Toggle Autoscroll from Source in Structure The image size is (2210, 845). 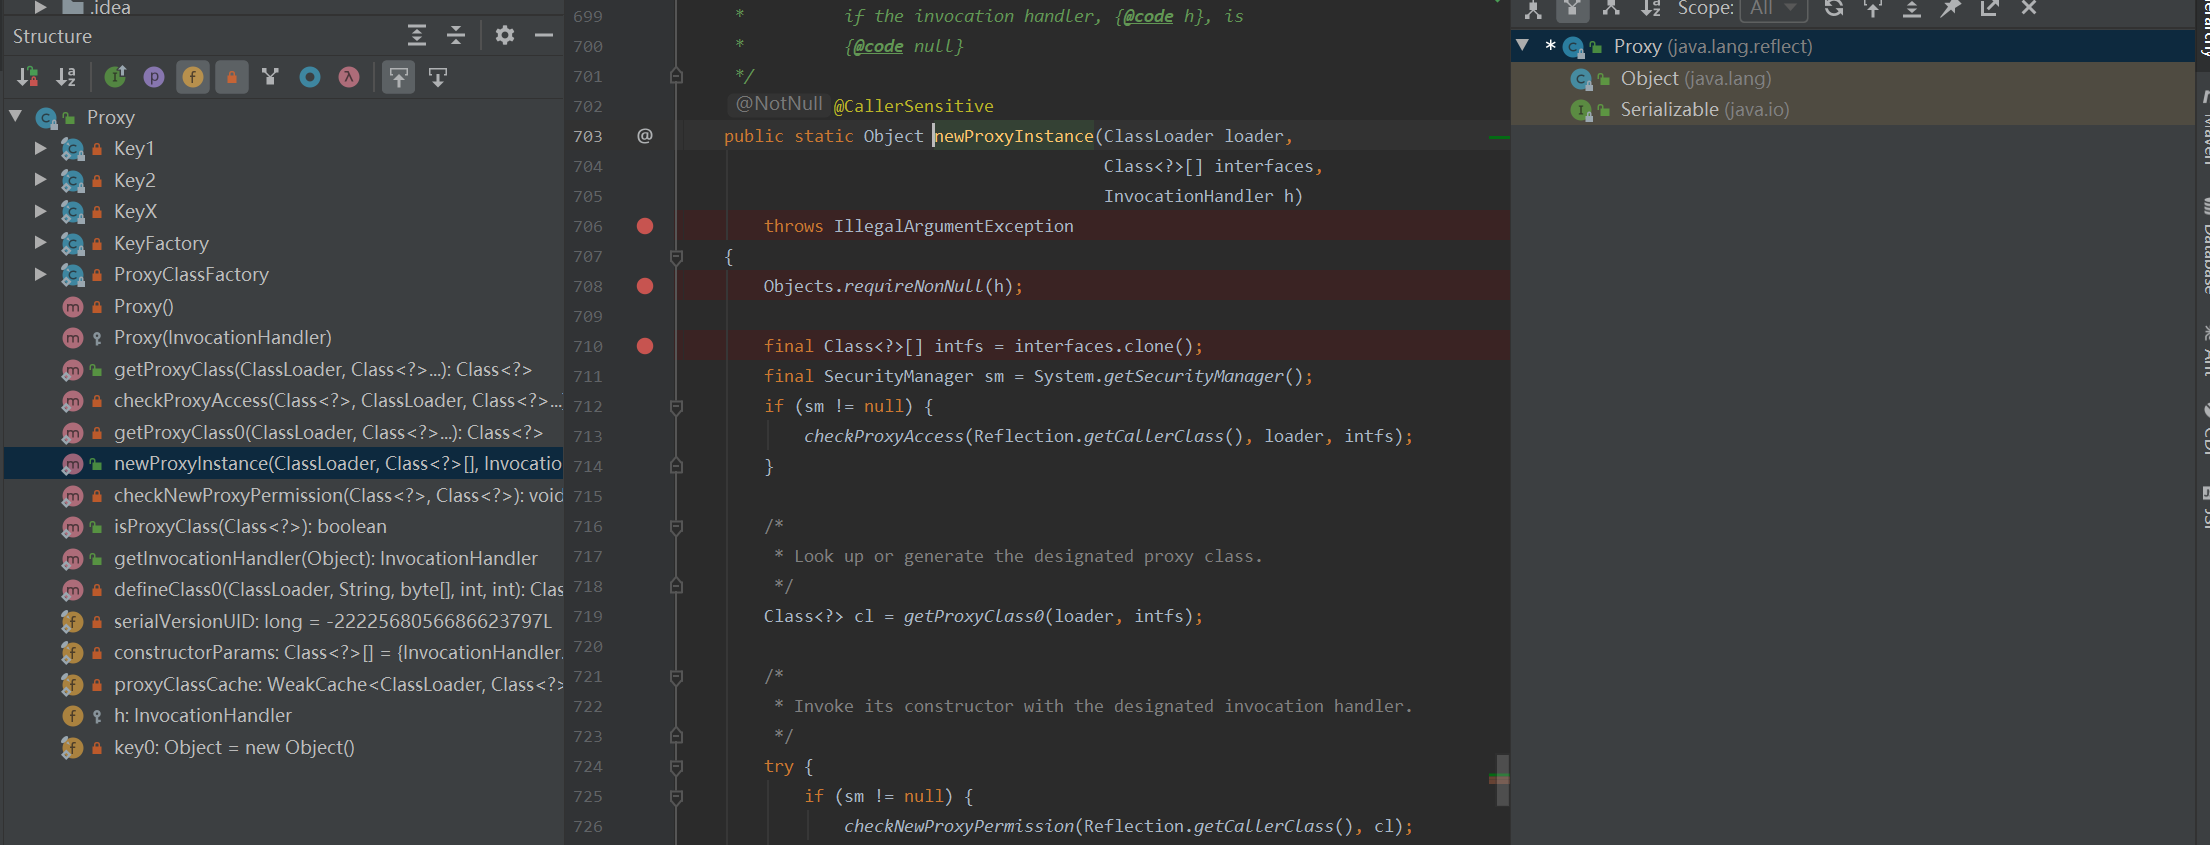tap(438, 77)
